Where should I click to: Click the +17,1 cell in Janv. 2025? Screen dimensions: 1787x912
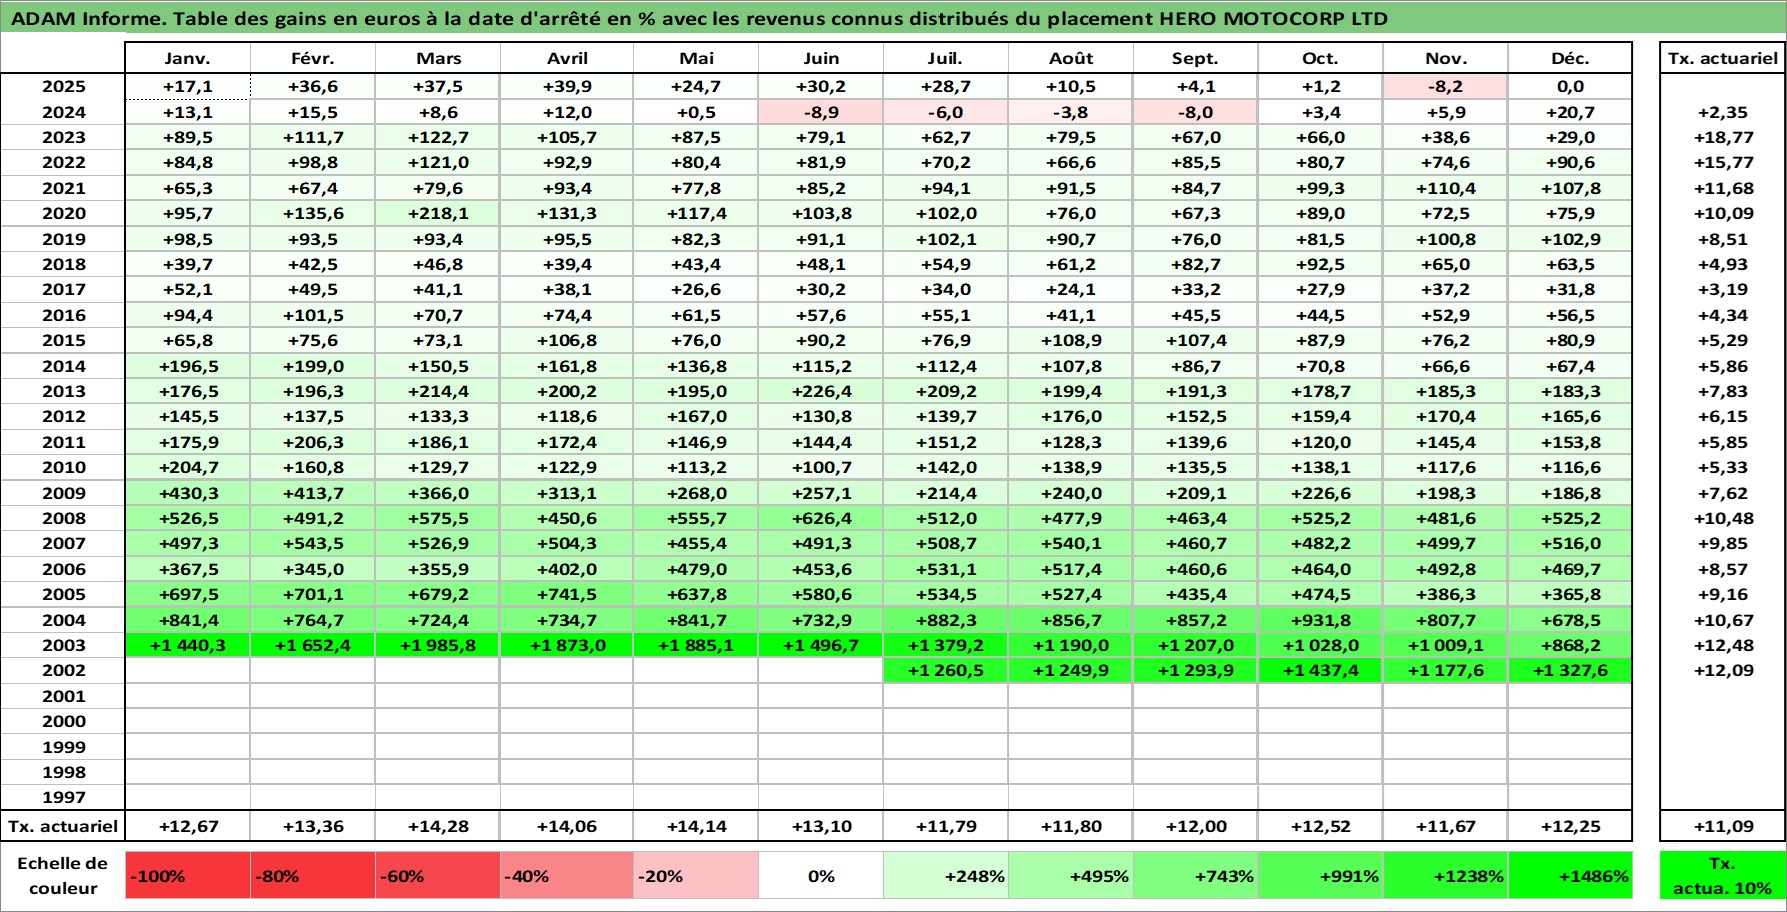[188, 87]
